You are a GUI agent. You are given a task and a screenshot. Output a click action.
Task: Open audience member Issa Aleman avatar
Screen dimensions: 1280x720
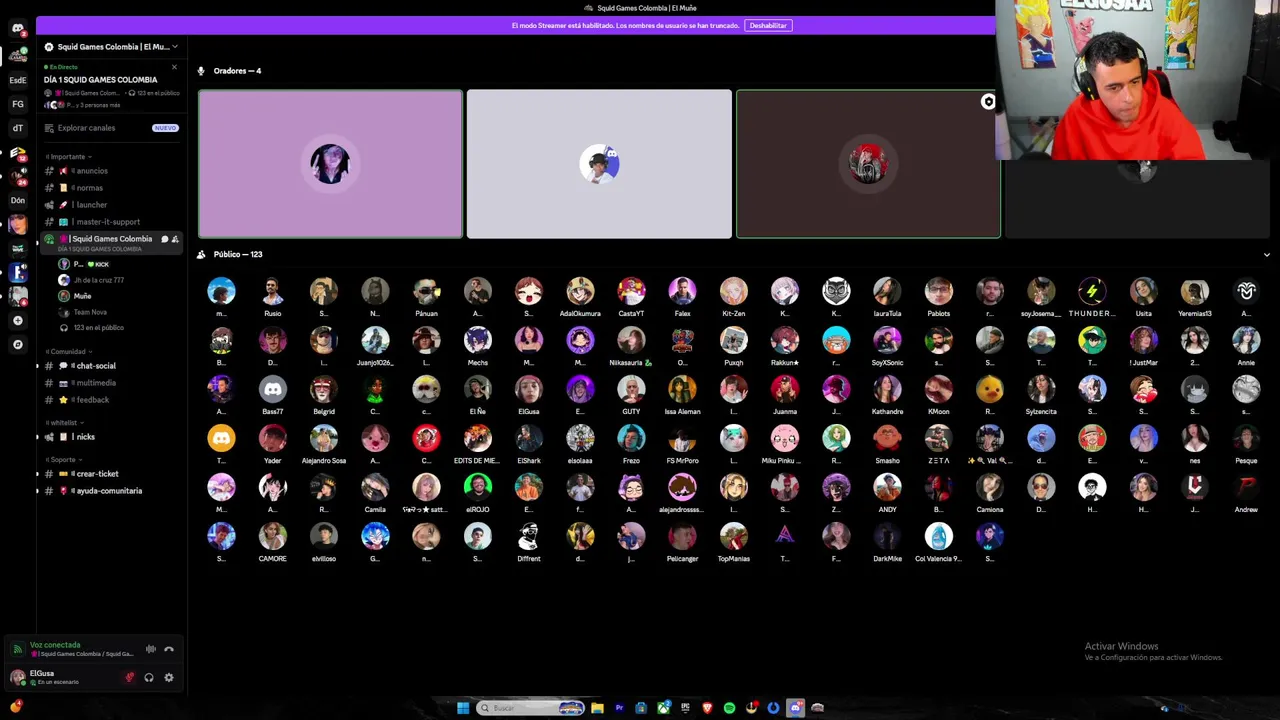(x=682, y=389)
